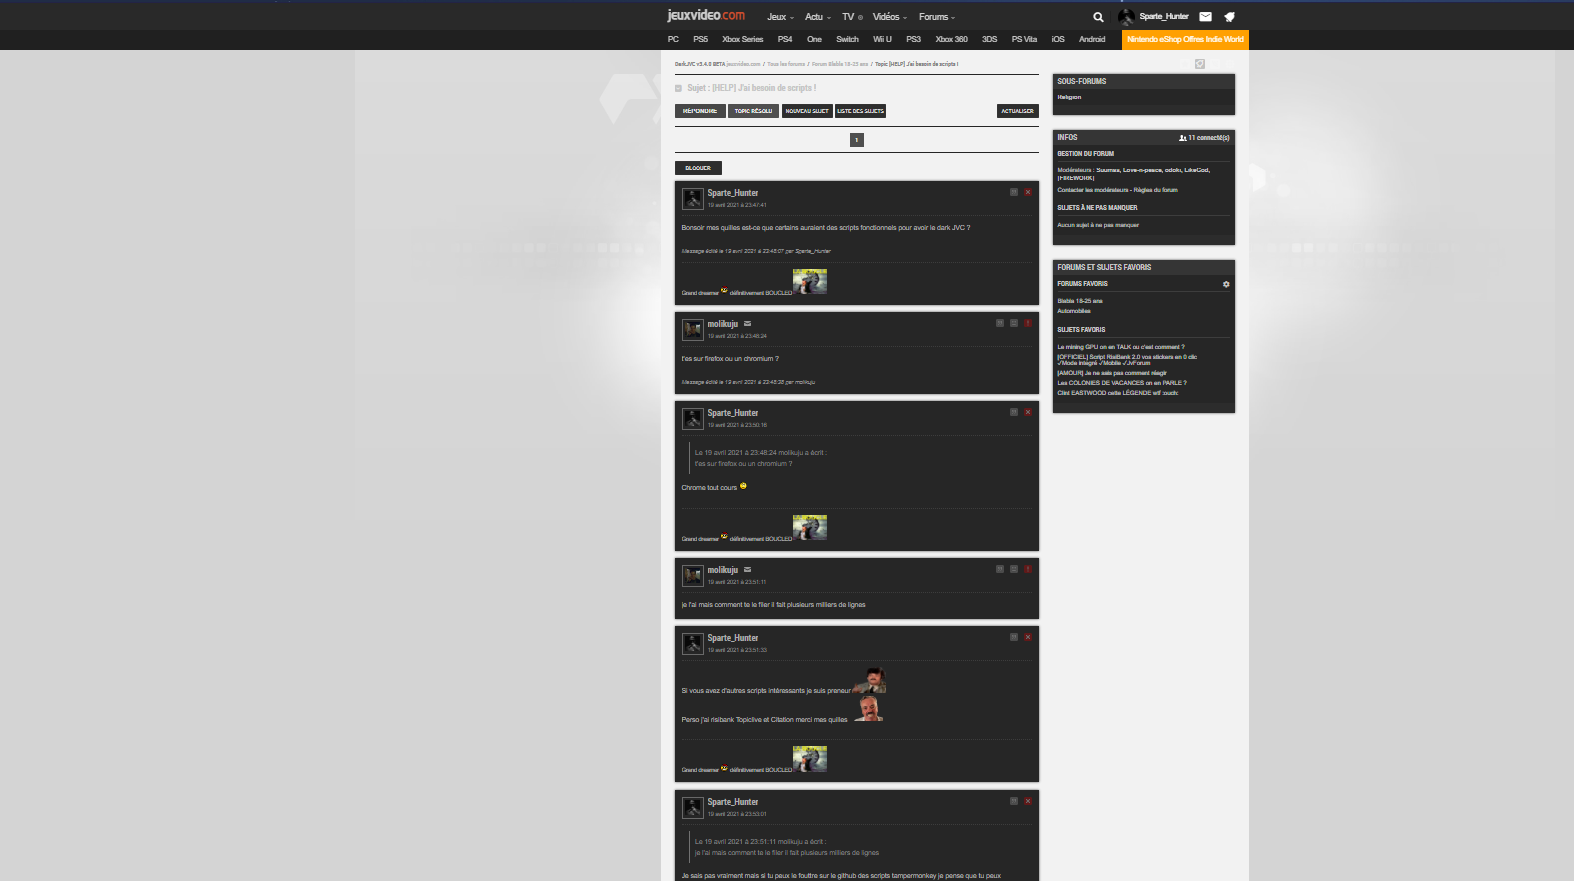
Task: Open Script RisiBank 2.0 favorite topic
Action: tap(1127, 360)
